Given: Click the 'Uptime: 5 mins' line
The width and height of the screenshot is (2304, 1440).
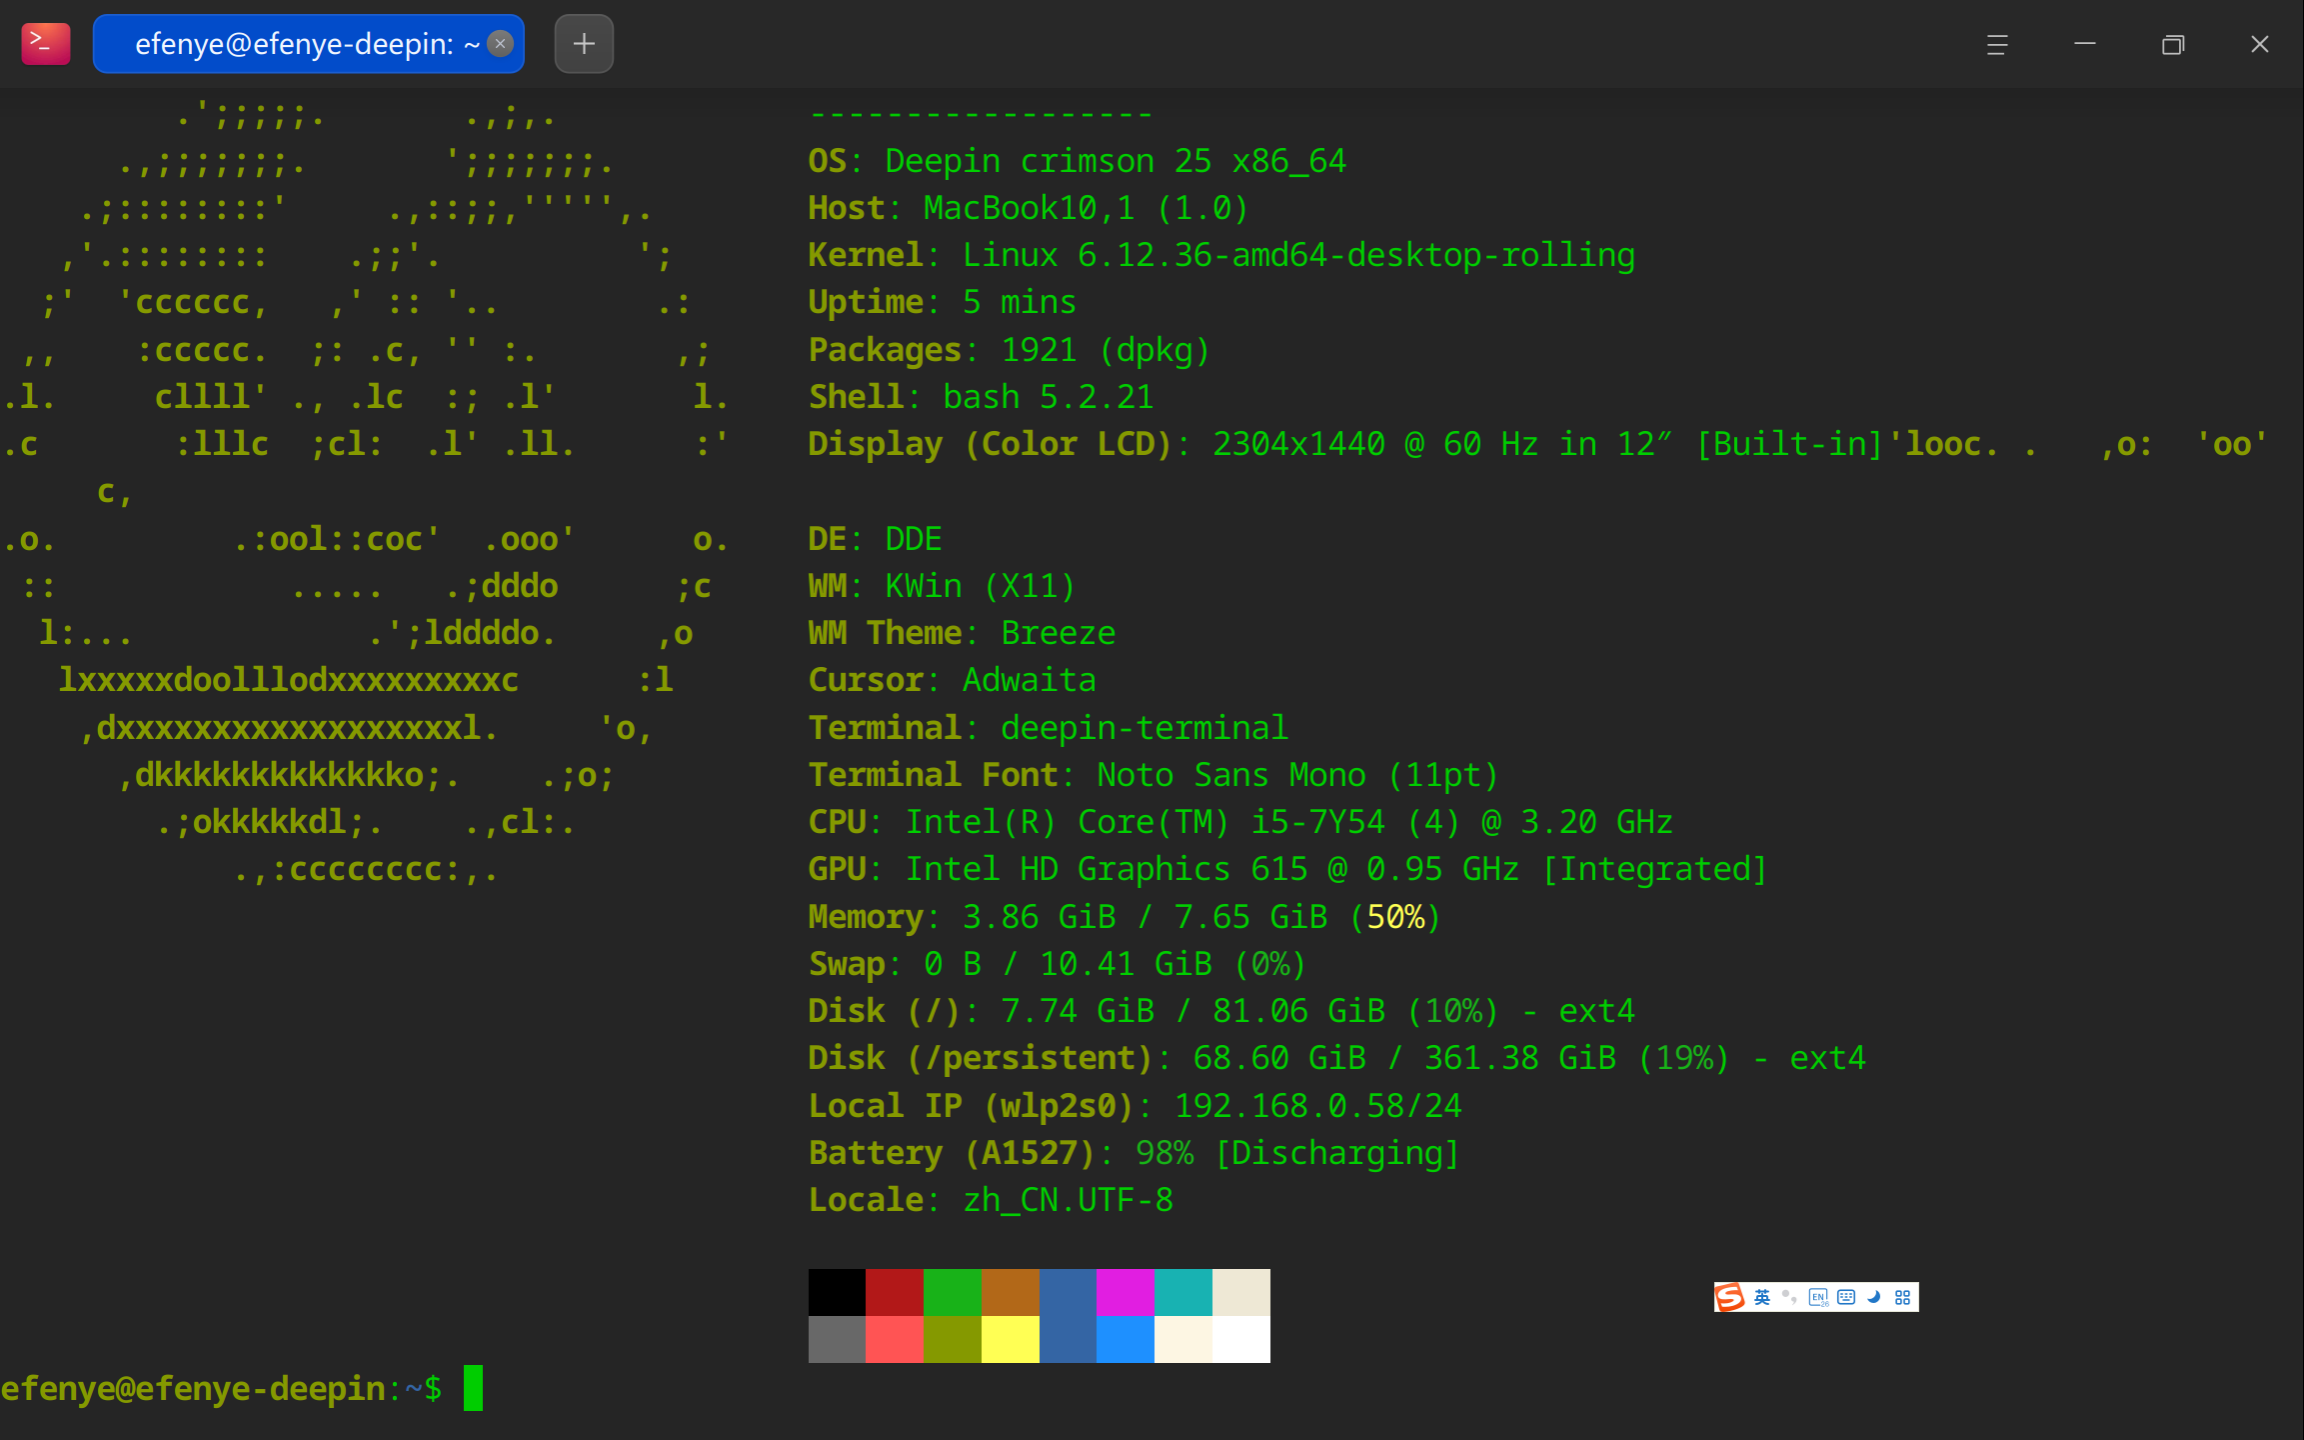Looking at the screenshot, I should tap(942, 302).
